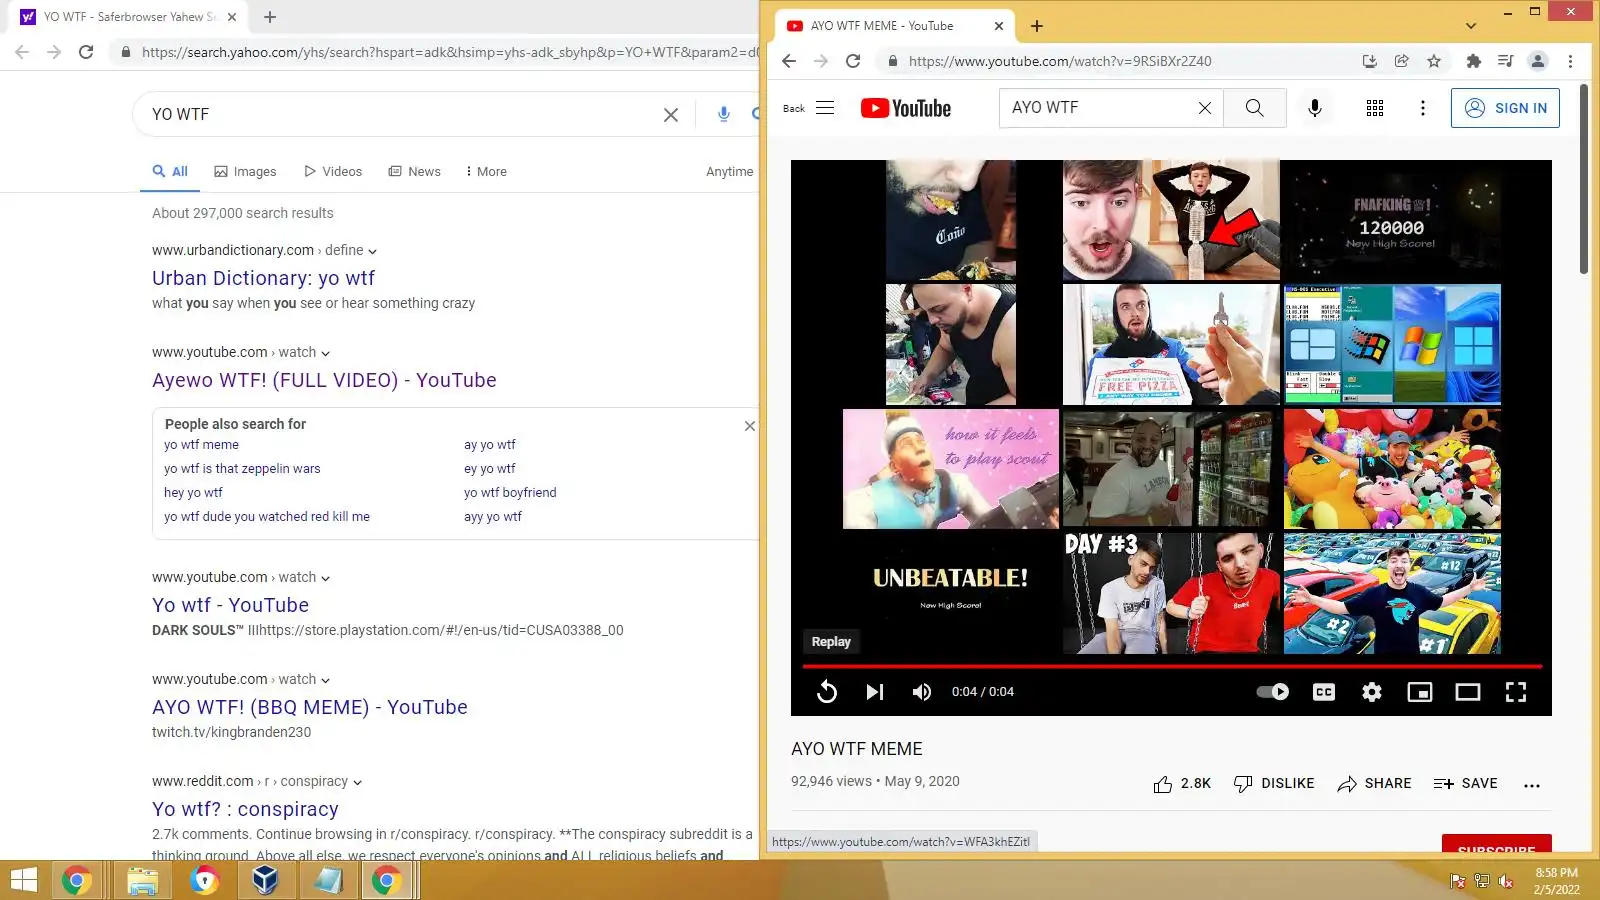1600x900 pixels.
Task: Dislike the AYO WTF MEME video
Action: [x=1274, y=784]
